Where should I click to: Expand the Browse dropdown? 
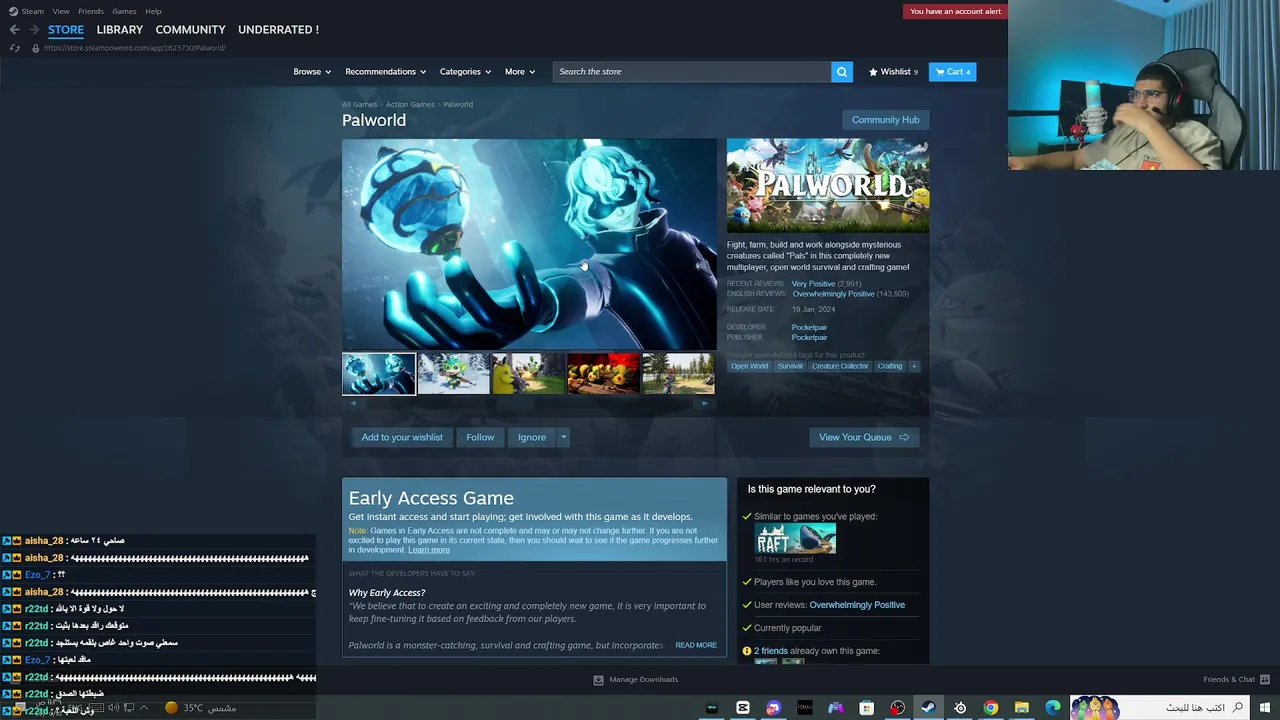[x=311, y=72]
